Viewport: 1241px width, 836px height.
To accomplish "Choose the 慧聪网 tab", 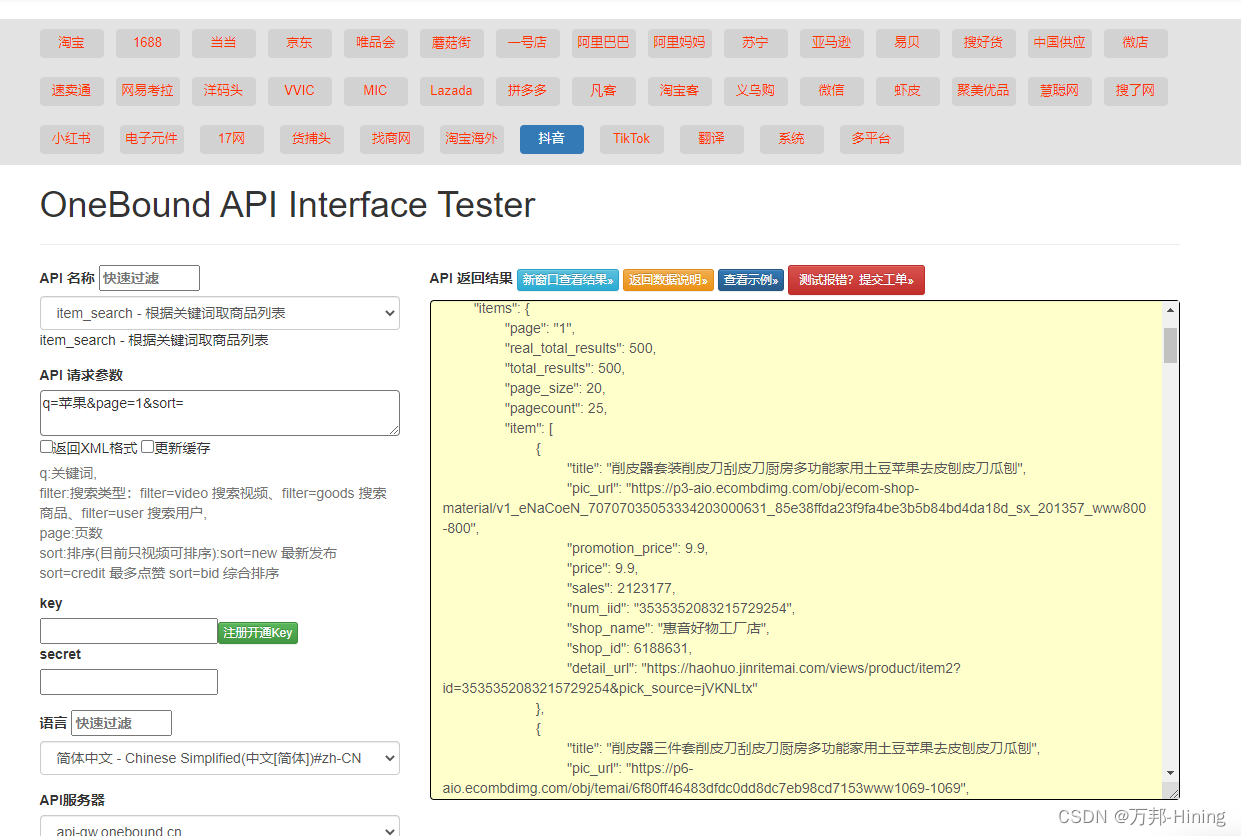I will pos(1059,91).
